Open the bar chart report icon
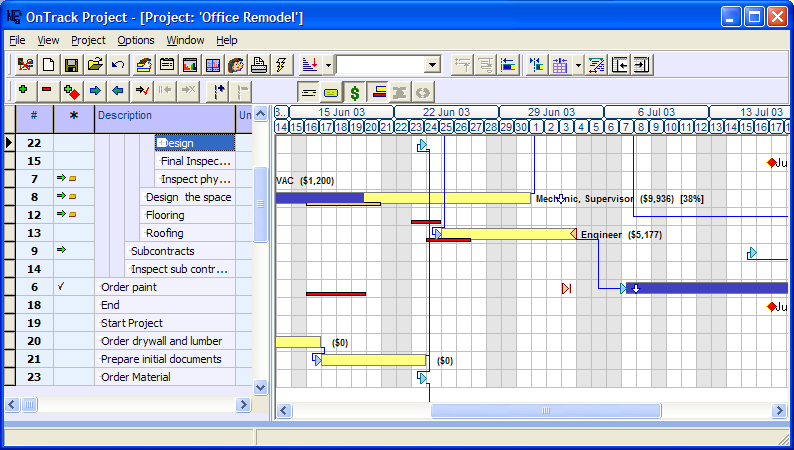 [189, 65]
